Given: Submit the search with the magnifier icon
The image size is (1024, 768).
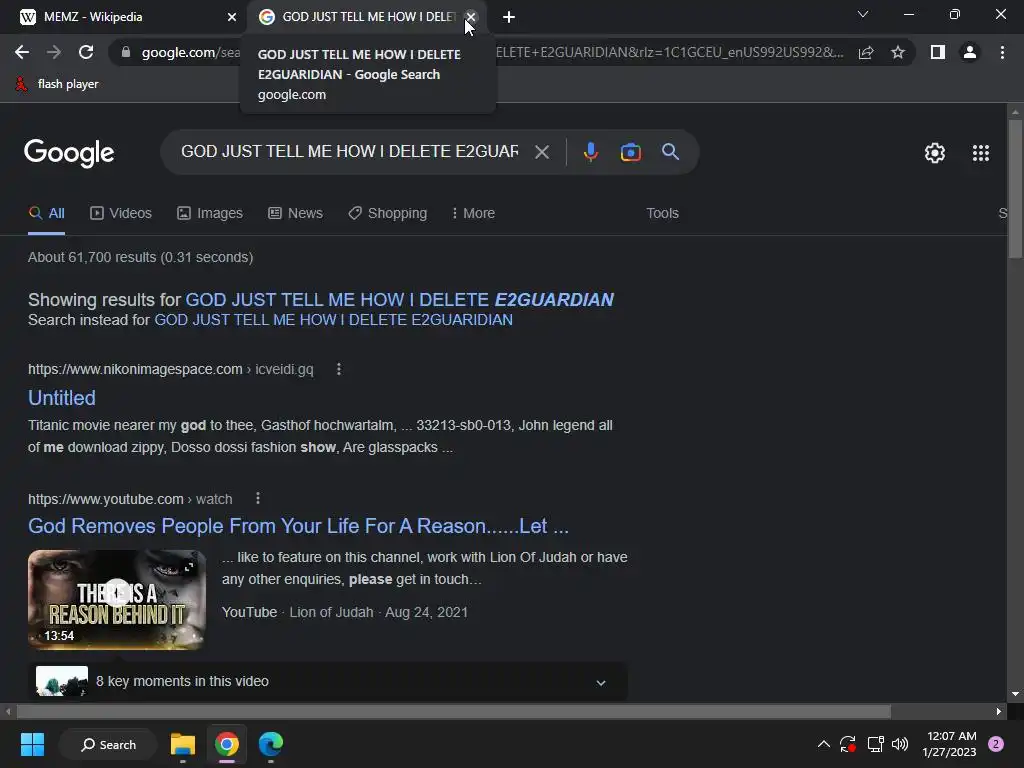Looking at the screenshot, I should point(671,152).
